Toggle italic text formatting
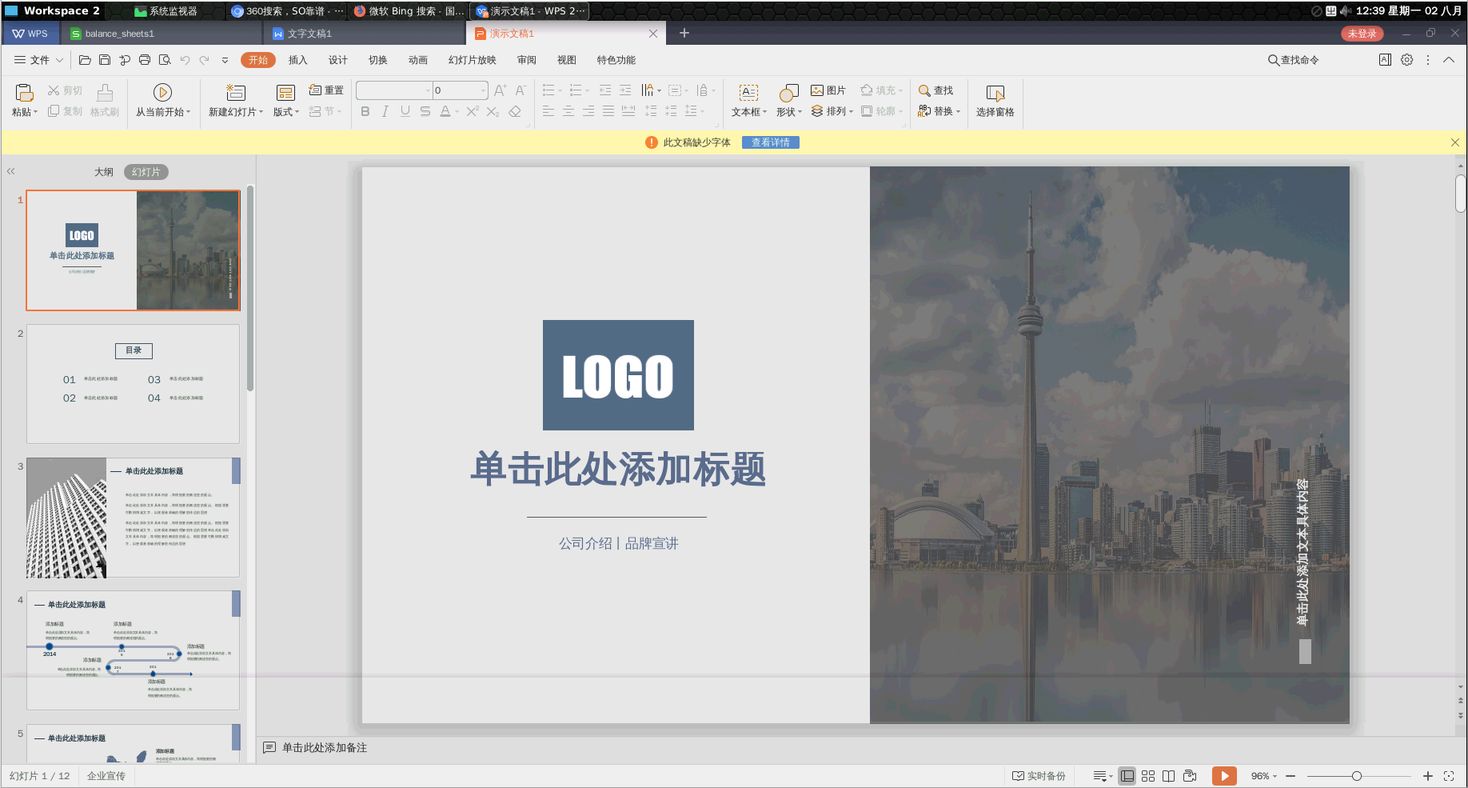1468x788 pixels. 384,111
